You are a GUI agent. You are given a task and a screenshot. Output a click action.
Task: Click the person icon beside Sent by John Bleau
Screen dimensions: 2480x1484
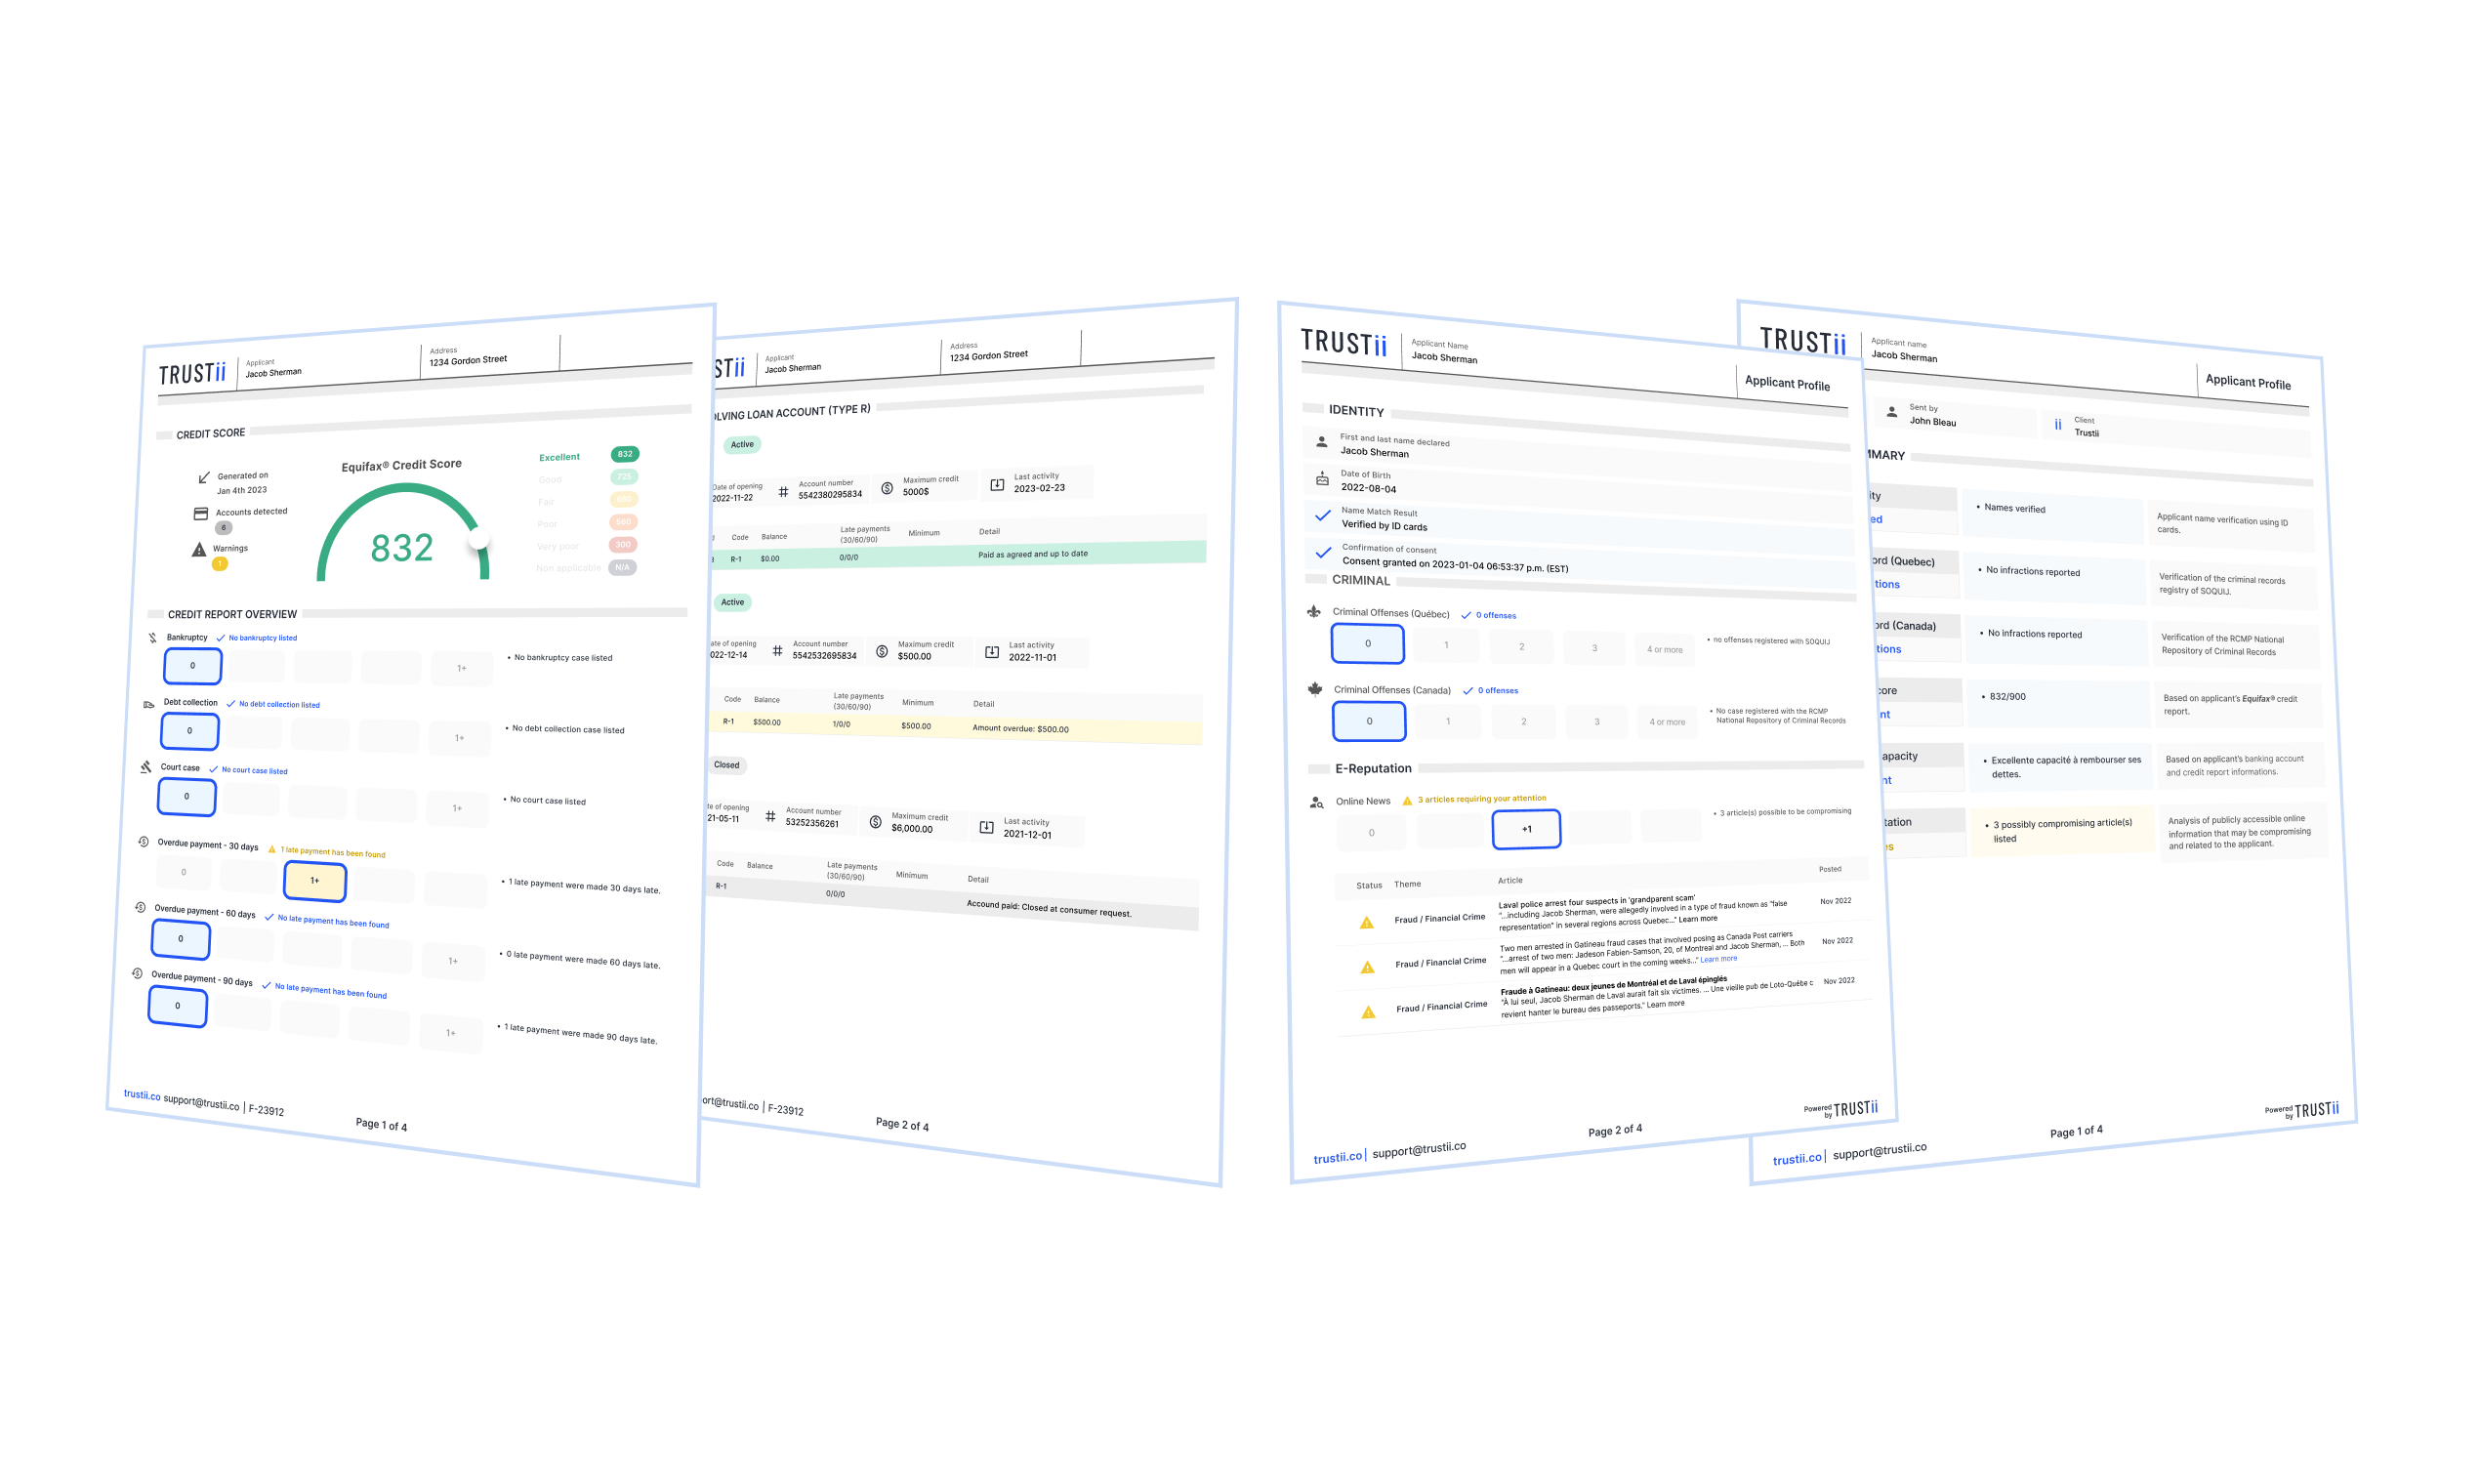(1891, 411)
